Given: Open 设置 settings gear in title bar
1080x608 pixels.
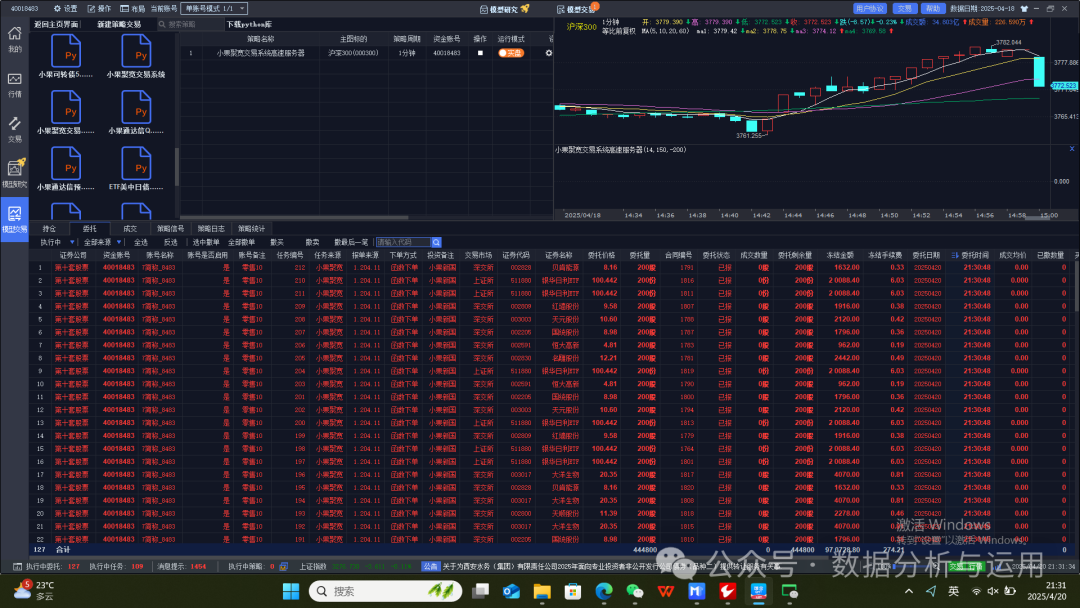Looking at the screenshot, I should click(x=65, y=9).
